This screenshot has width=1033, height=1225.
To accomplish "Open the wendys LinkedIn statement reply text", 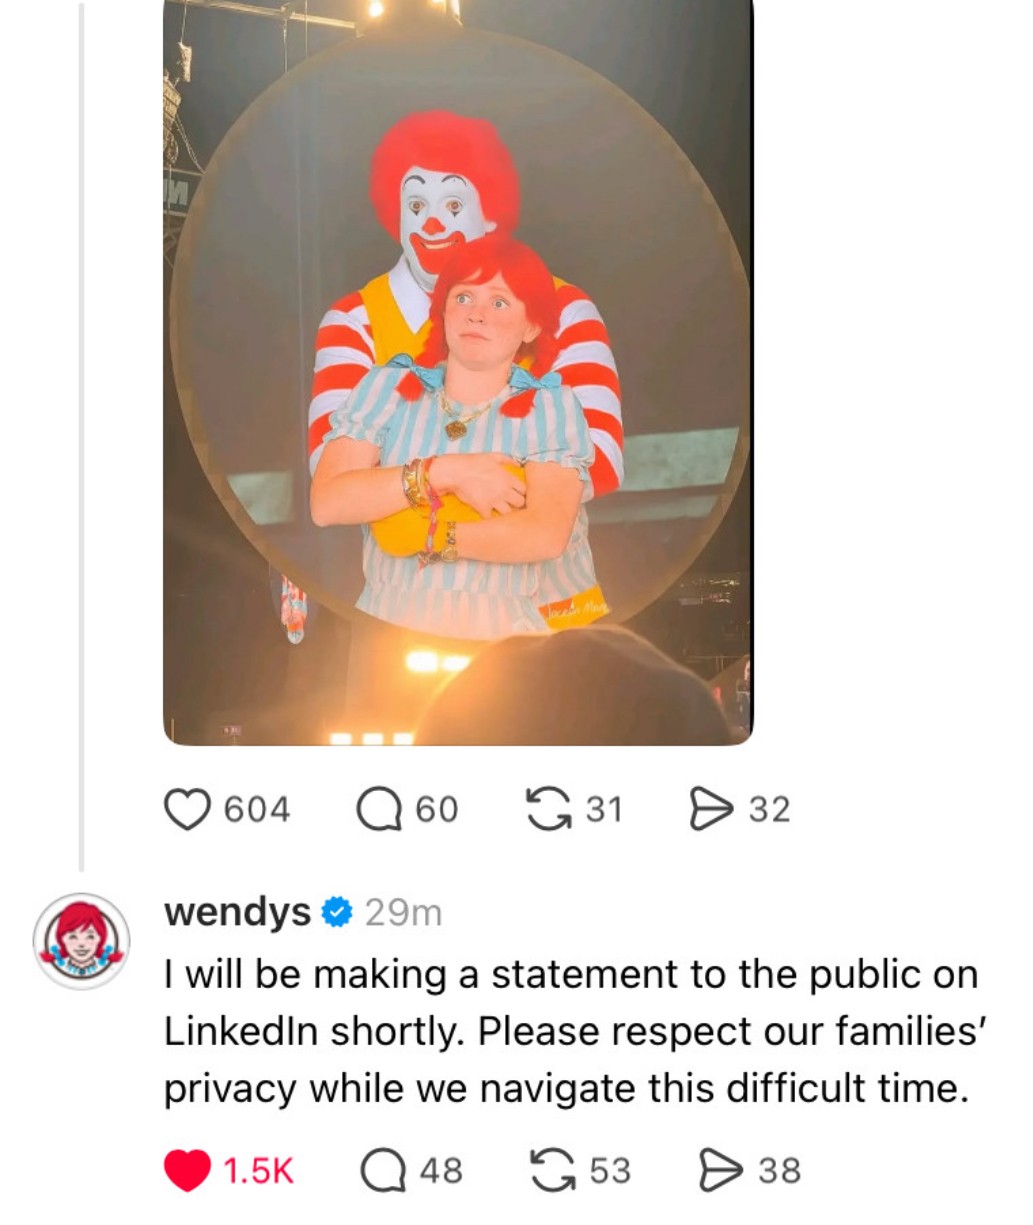I will [570, 1031].
